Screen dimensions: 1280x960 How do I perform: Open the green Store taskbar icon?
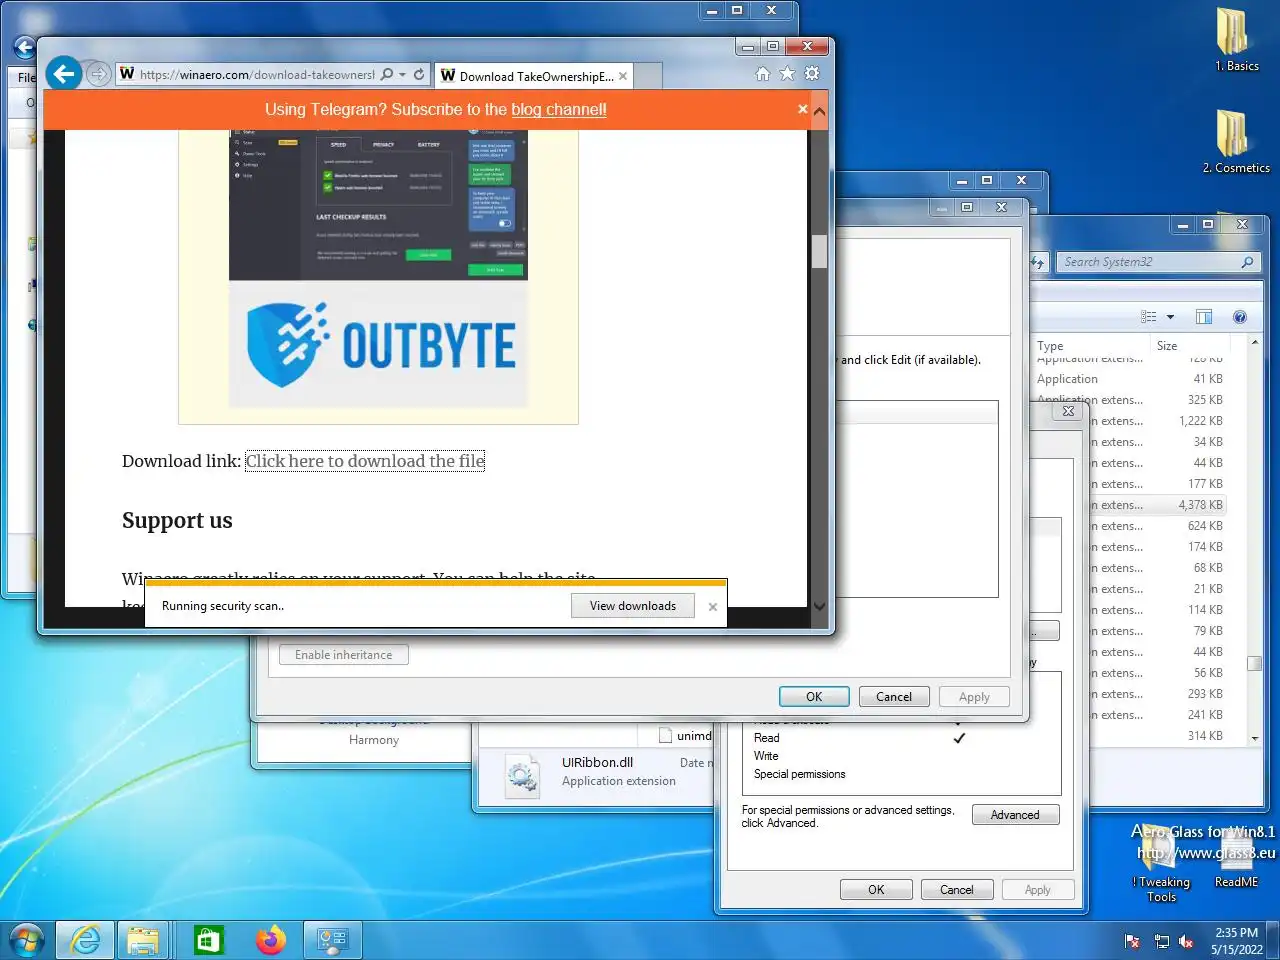(209, 940)
